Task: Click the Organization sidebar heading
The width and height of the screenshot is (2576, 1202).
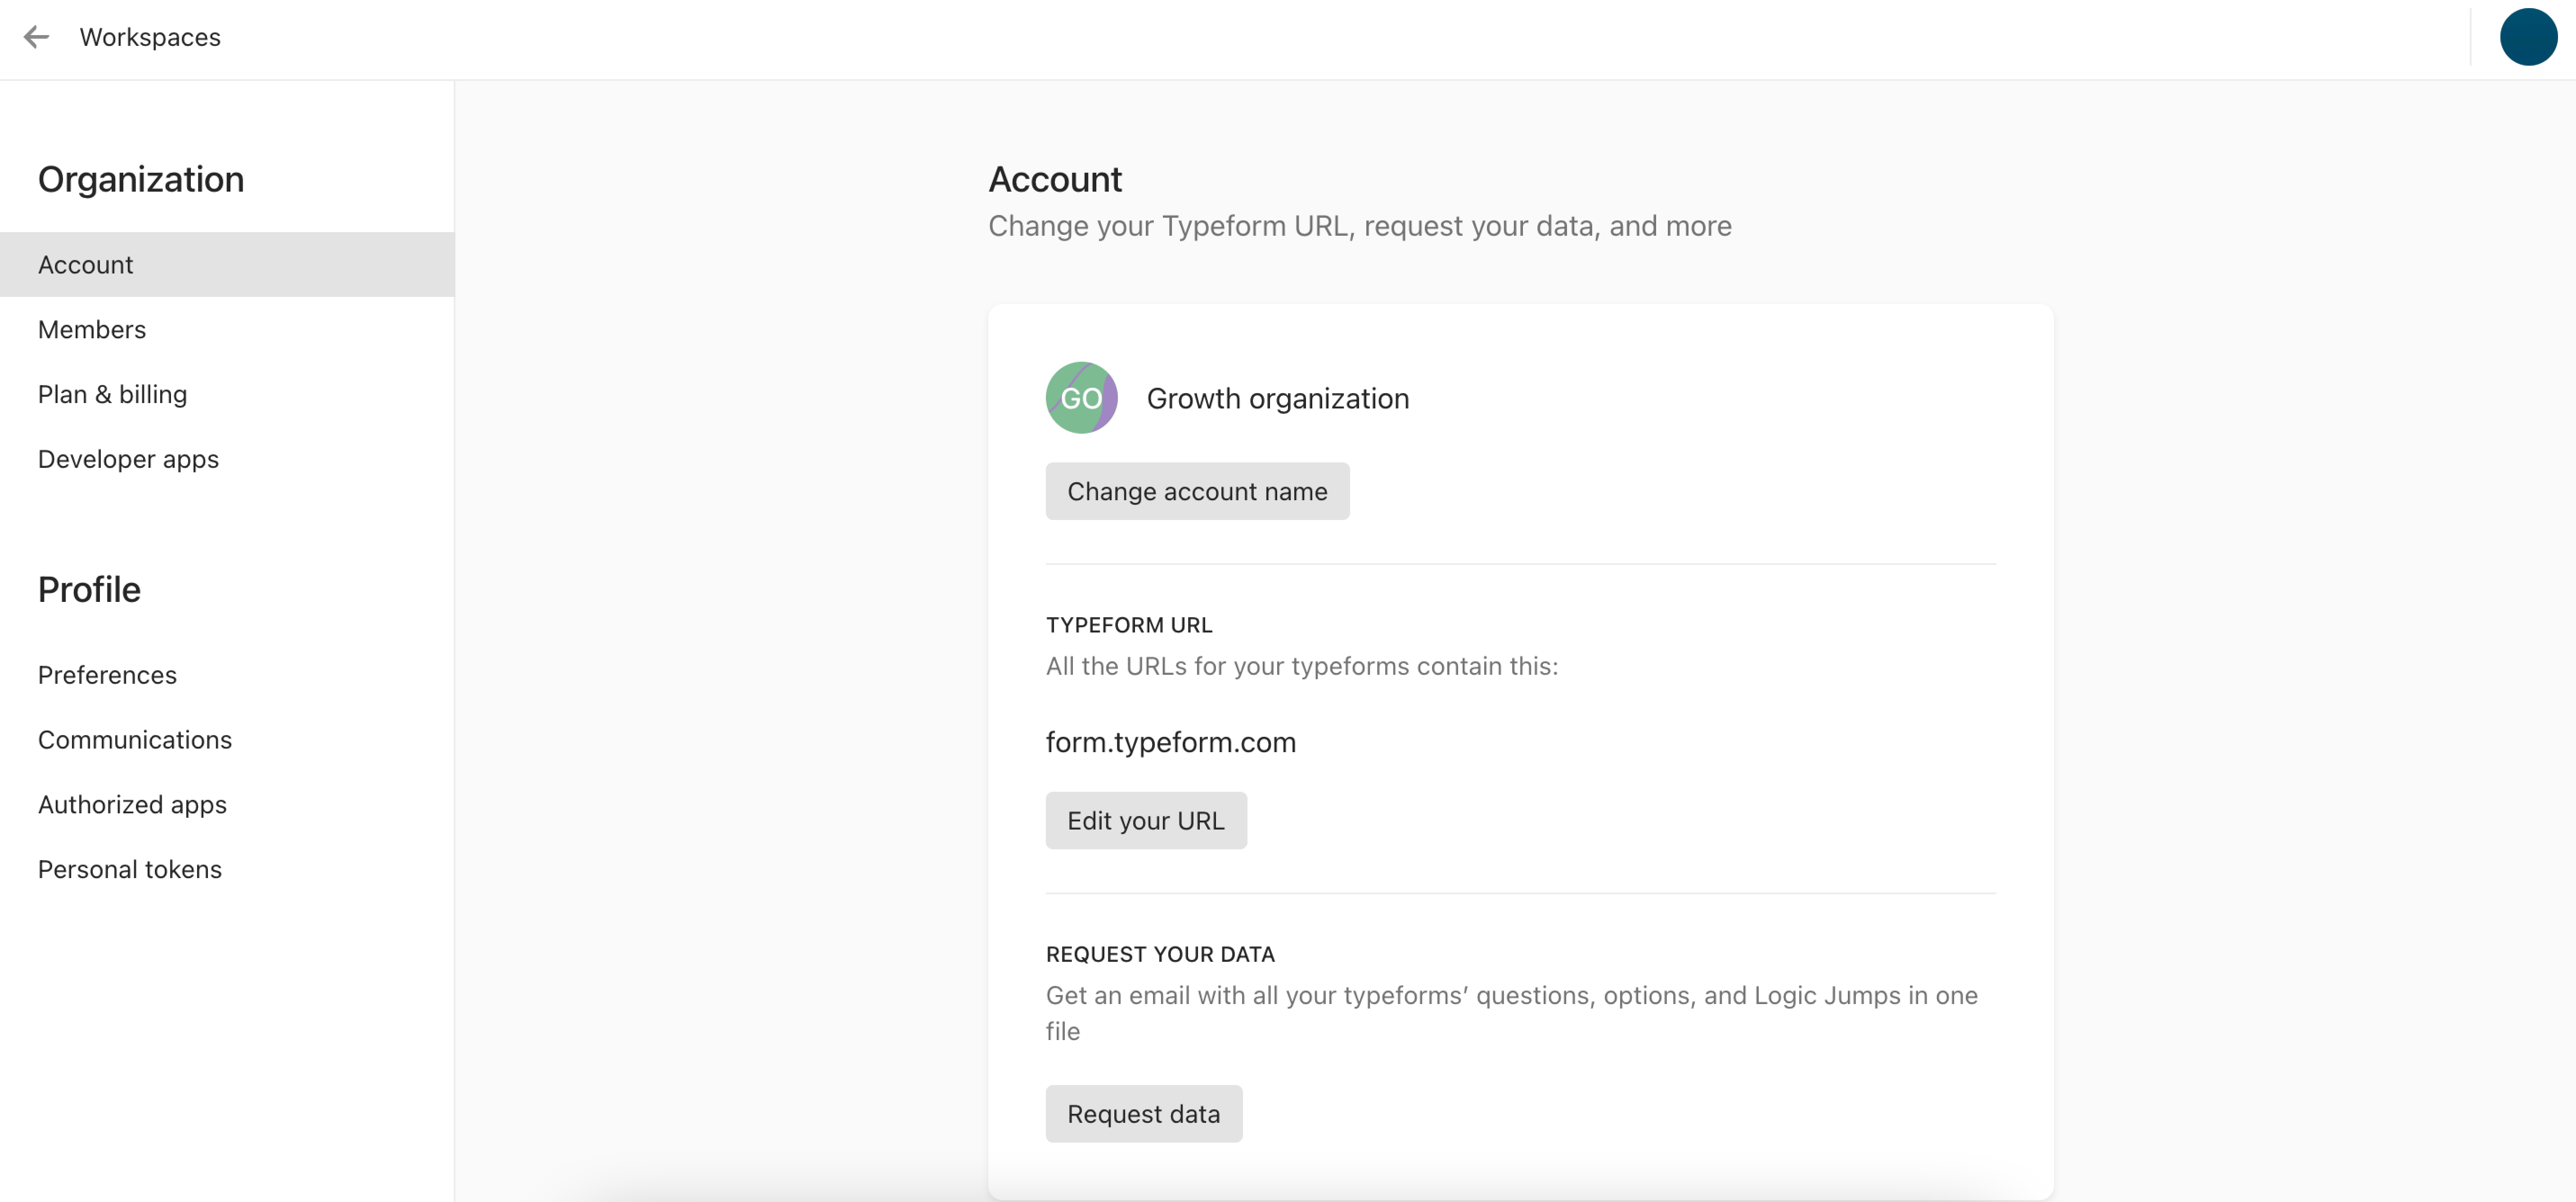Action: (x=141, y=180)
